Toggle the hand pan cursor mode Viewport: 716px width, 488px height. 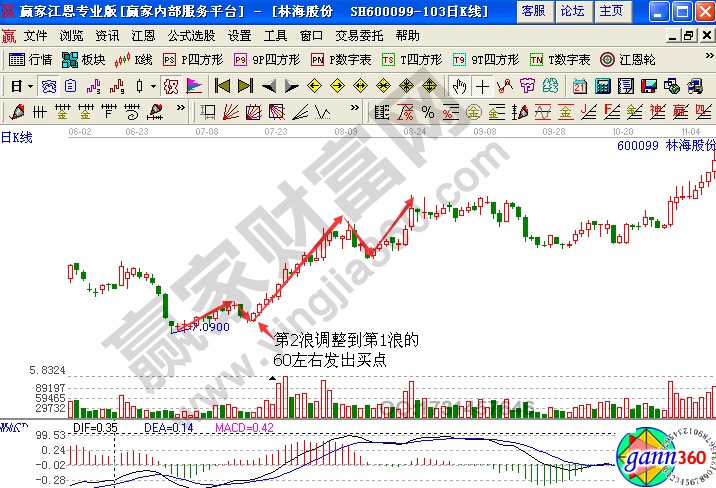coord(458,86)
